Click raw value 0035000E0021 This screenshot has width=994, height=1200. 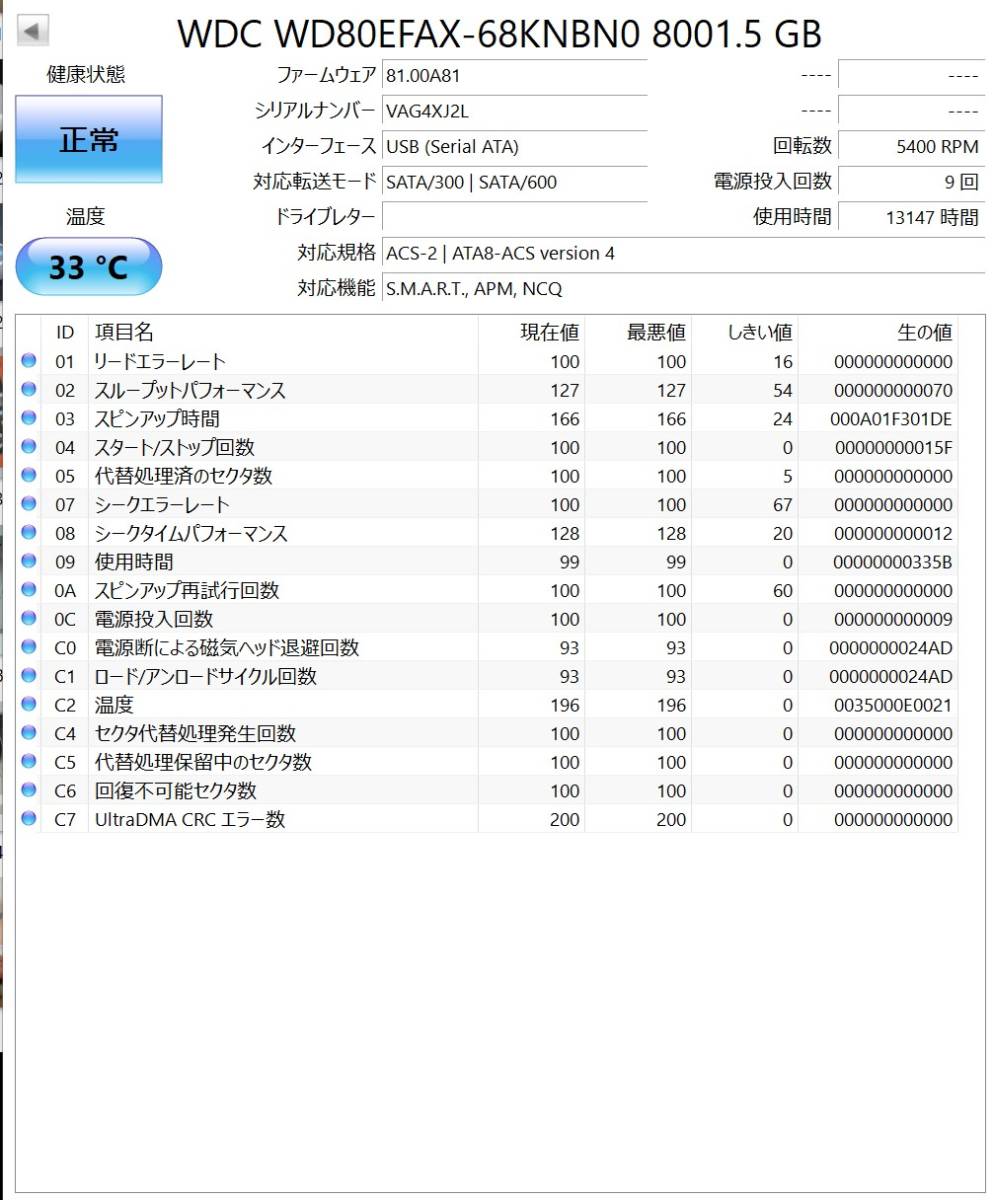pos(893,706)
